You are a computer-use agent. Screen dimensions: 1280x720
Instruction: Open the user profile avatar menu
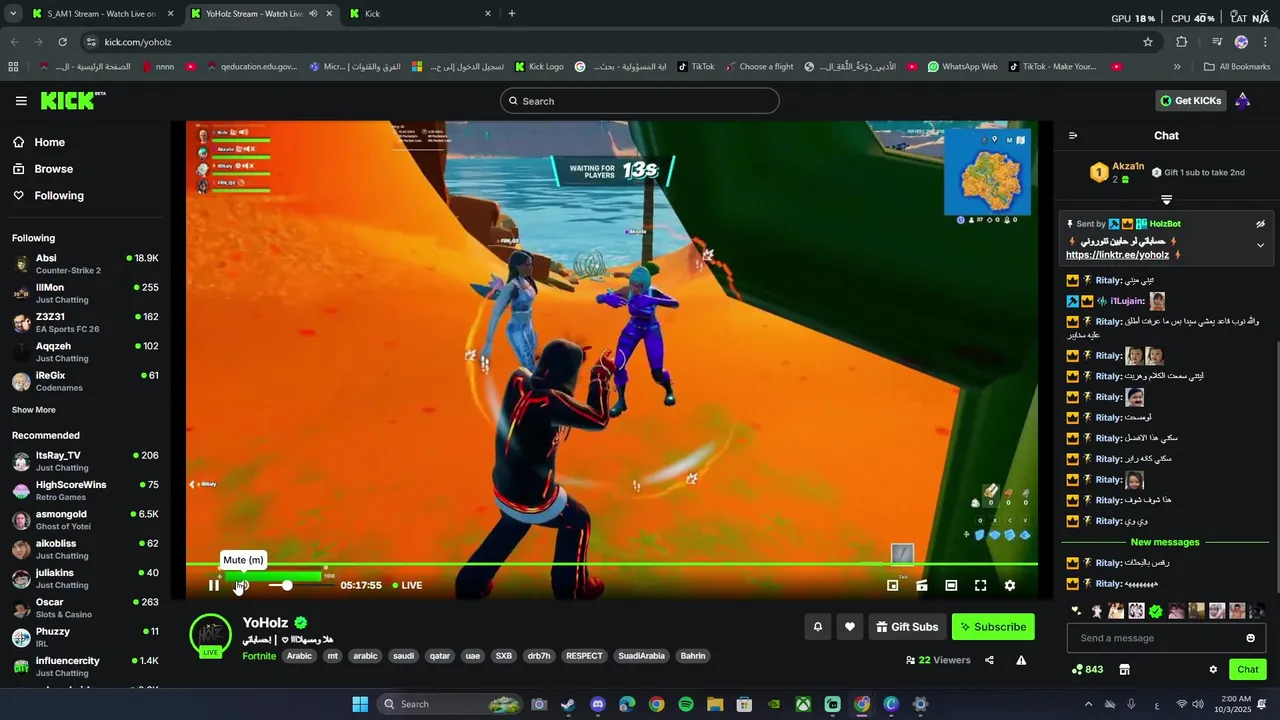[1243, 100]
